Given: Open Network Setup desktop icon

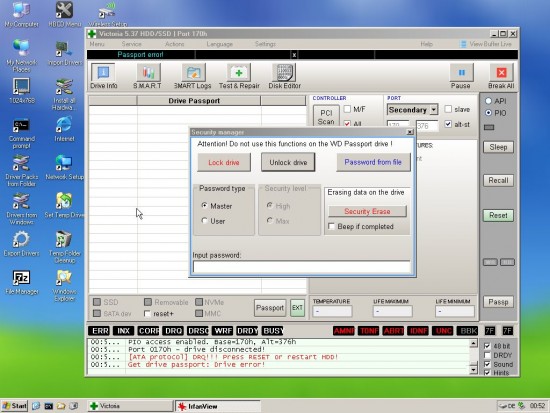Looking at the screenshot, I should coord(64,167).
